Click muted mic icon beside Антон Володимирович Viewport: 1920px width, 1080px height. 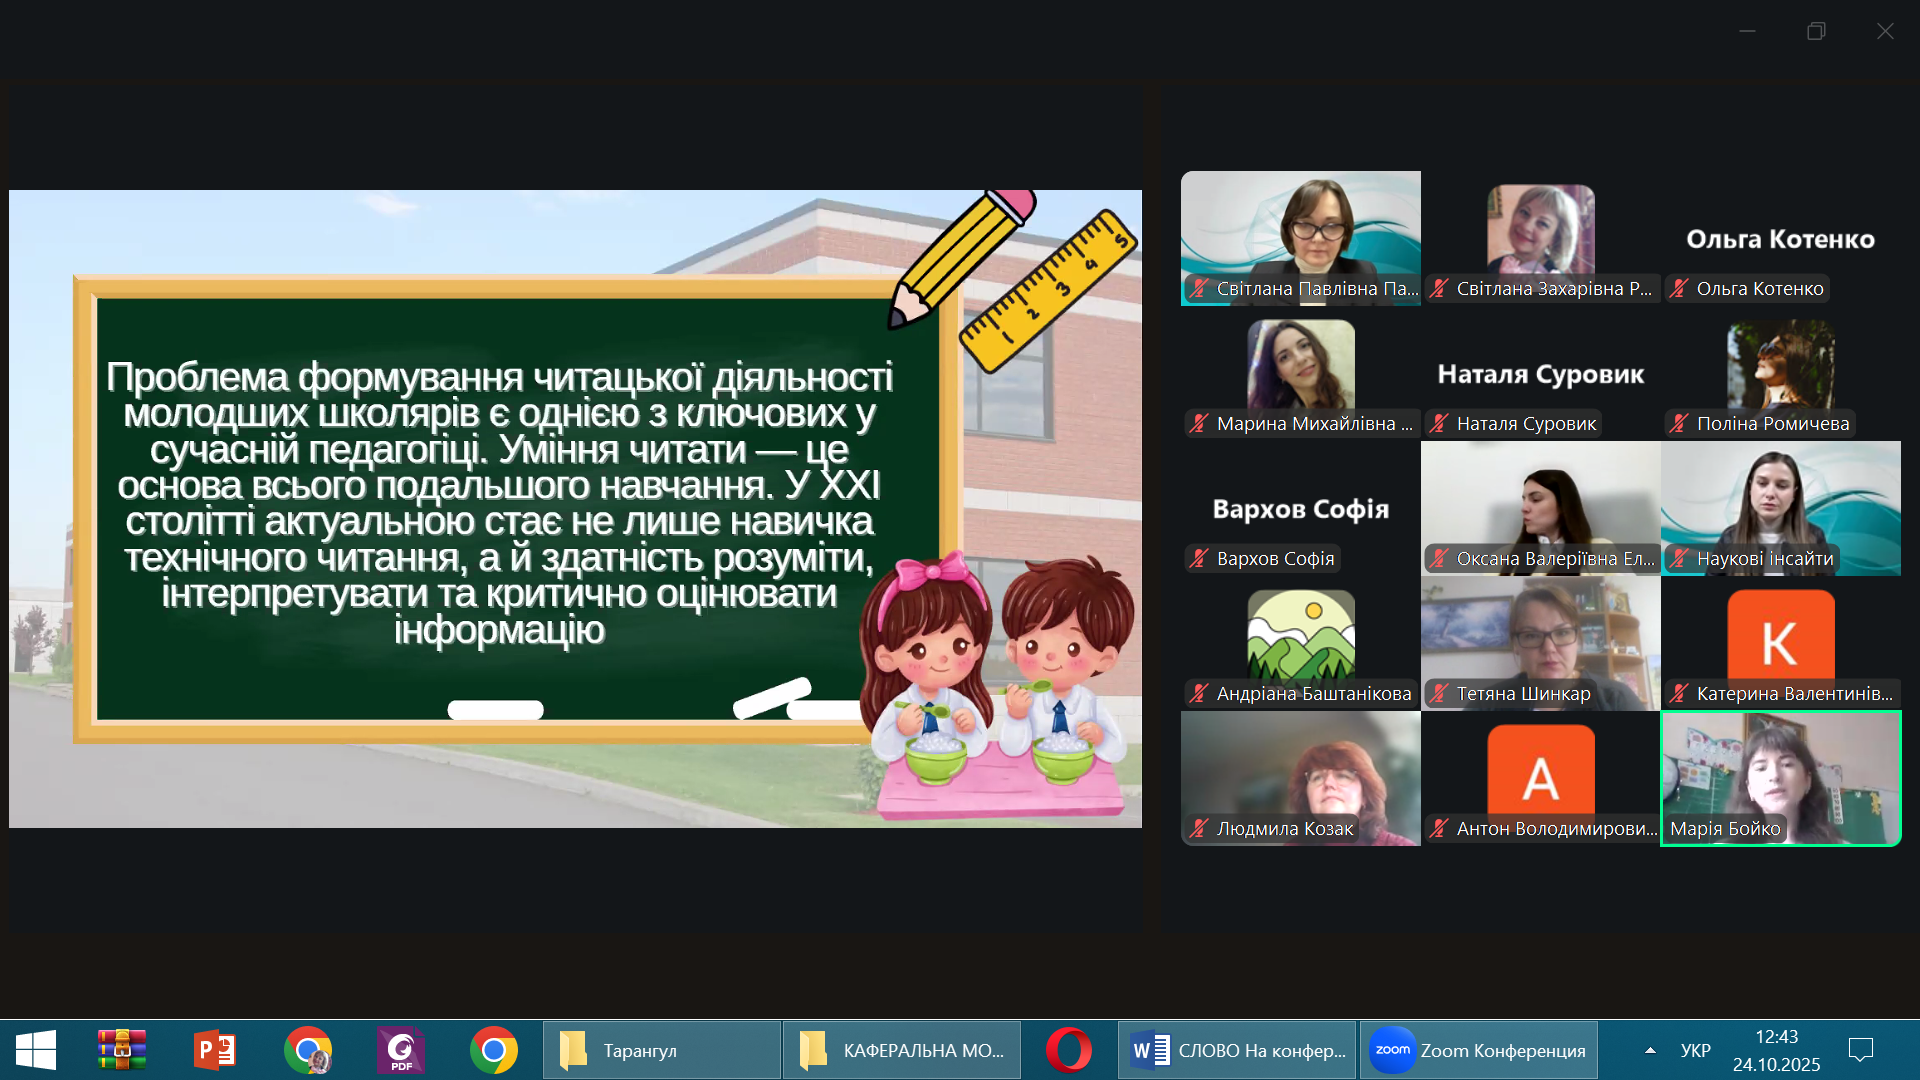click(1439, 829)
